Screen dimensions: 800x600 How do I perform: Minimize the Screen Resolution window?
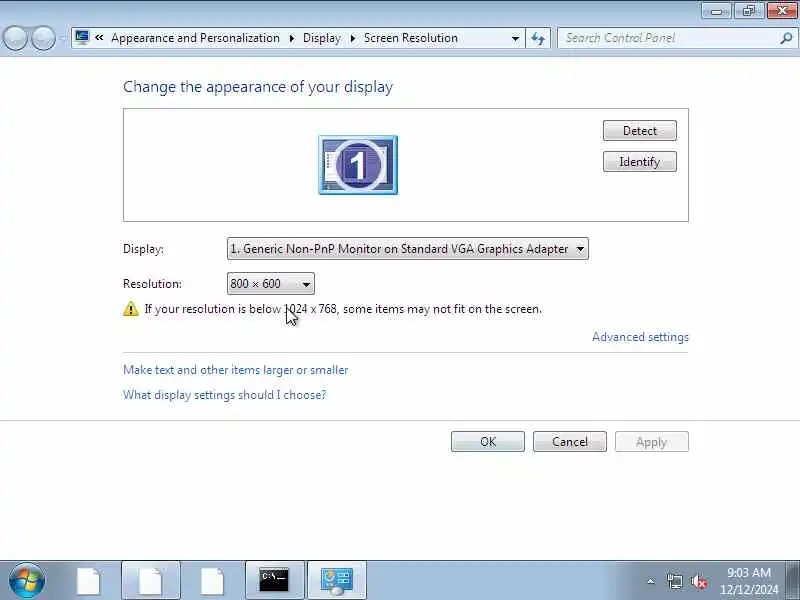point(716,10)
